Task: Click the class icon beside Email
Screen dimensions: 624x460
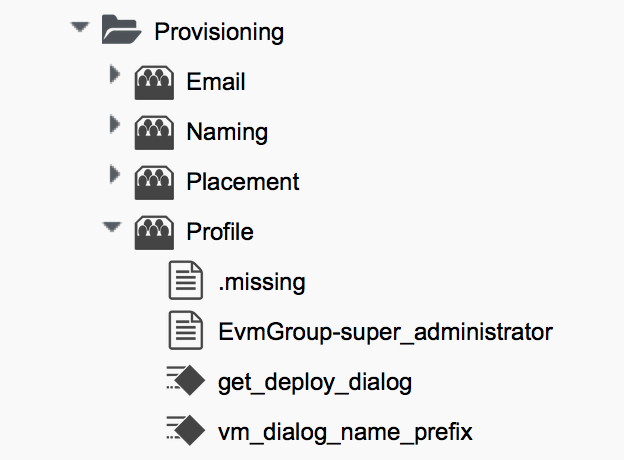Action: tap(154, 82)
